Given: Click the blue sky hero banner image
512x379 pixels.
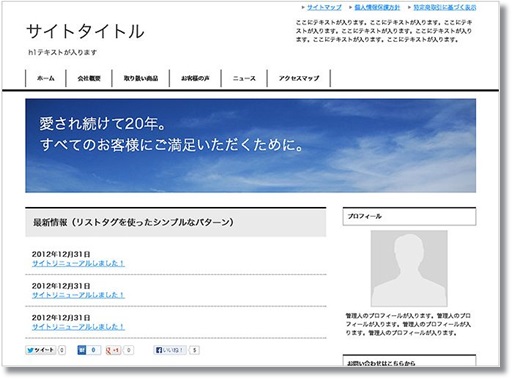Looking at the screenshot, I should coord(250,146).
